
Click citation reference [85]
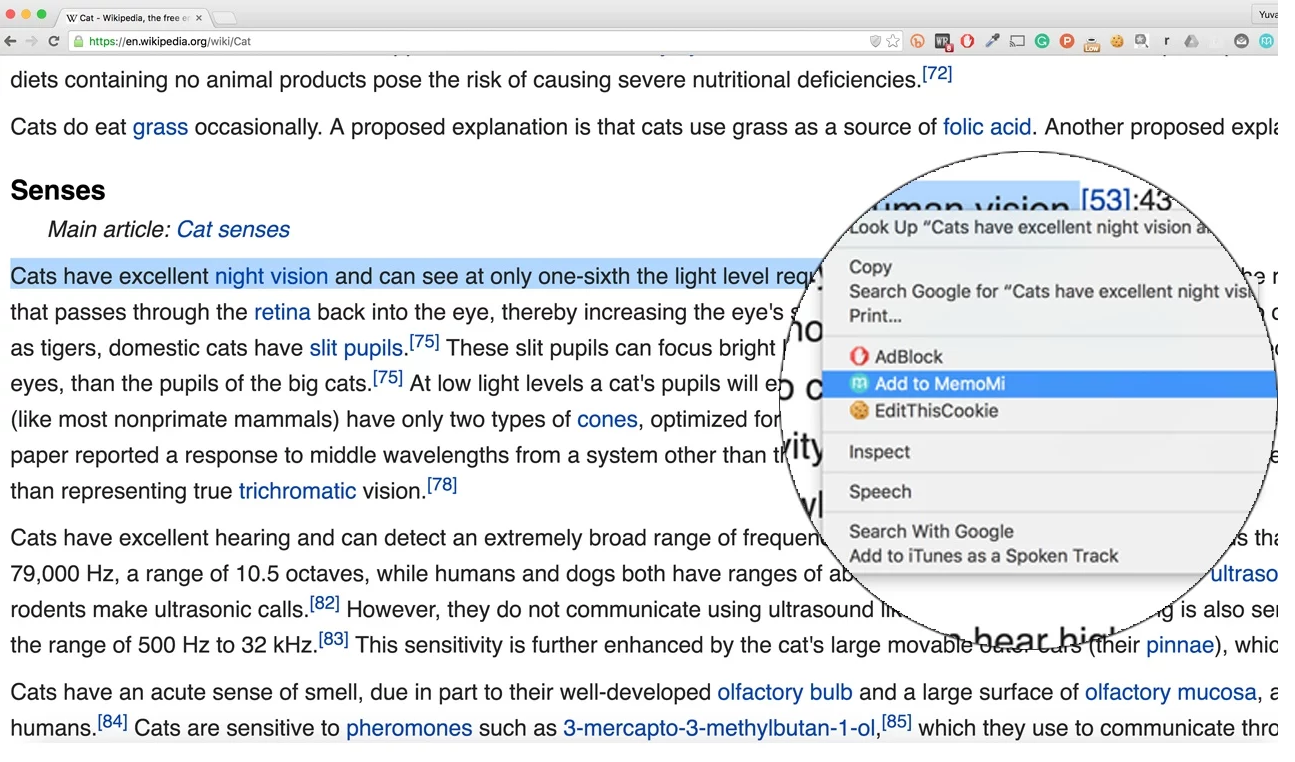[897, 721]
